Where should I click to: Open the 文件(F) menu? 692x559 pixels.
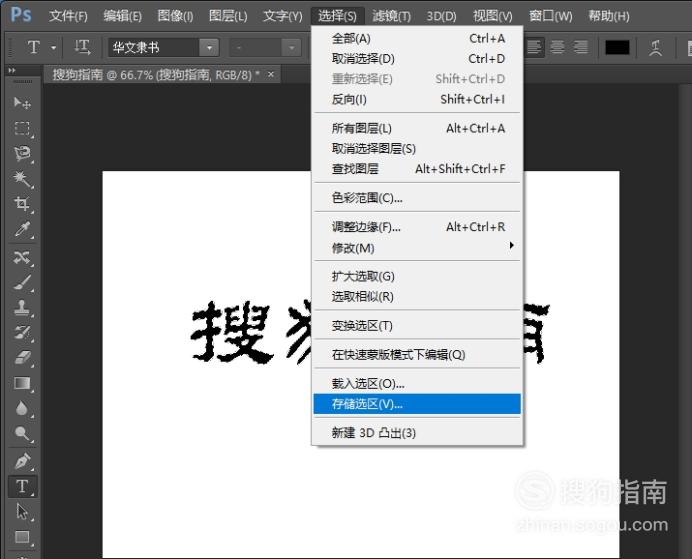[x=68, y=16]
